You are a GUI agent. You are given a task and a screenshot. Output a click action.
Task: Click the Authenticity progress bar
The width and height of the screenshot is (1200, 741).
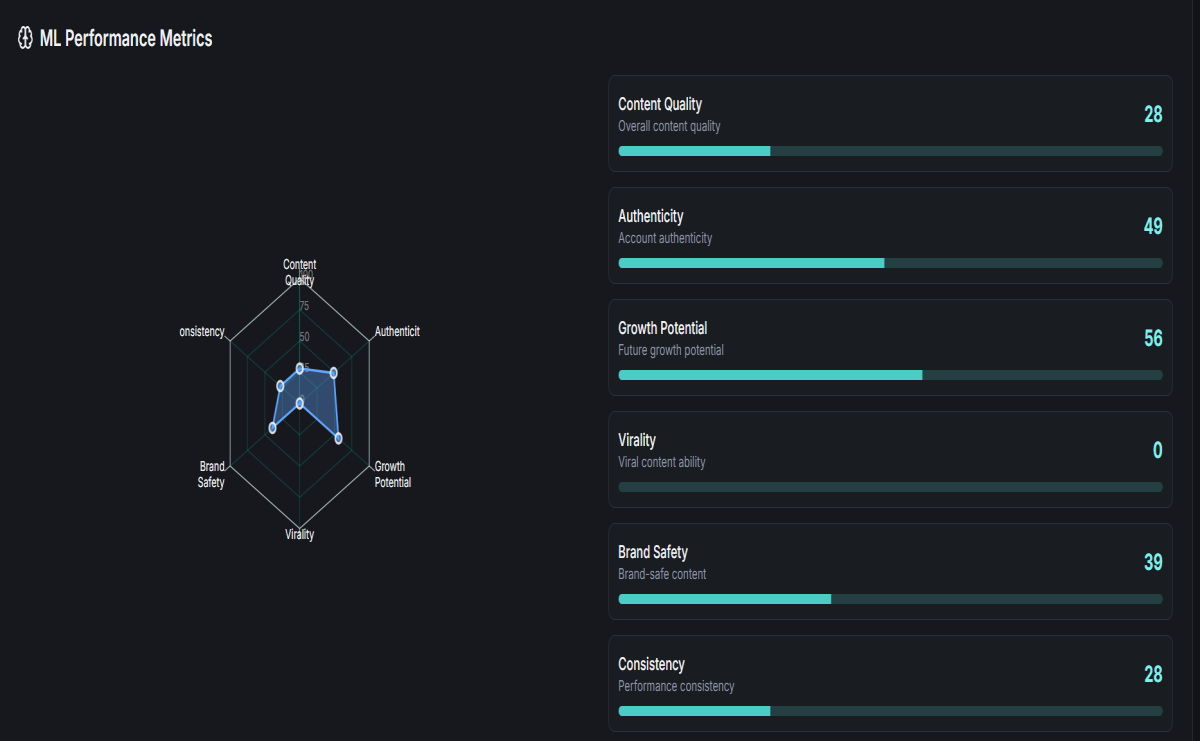coord(890,263)
